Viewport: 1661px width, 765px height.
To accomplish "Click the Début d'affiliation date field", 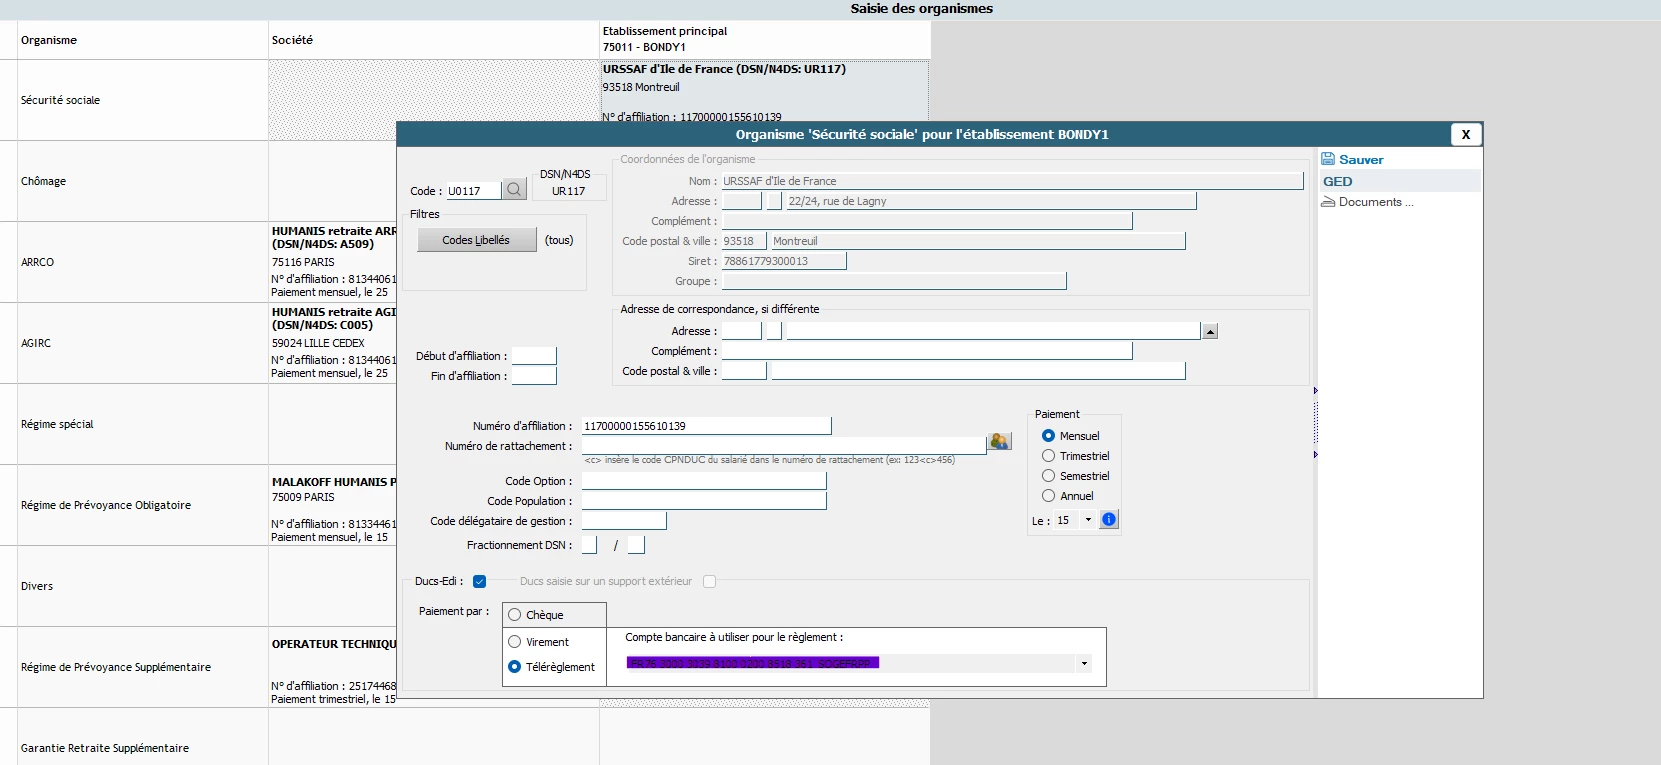I will 534,356.
